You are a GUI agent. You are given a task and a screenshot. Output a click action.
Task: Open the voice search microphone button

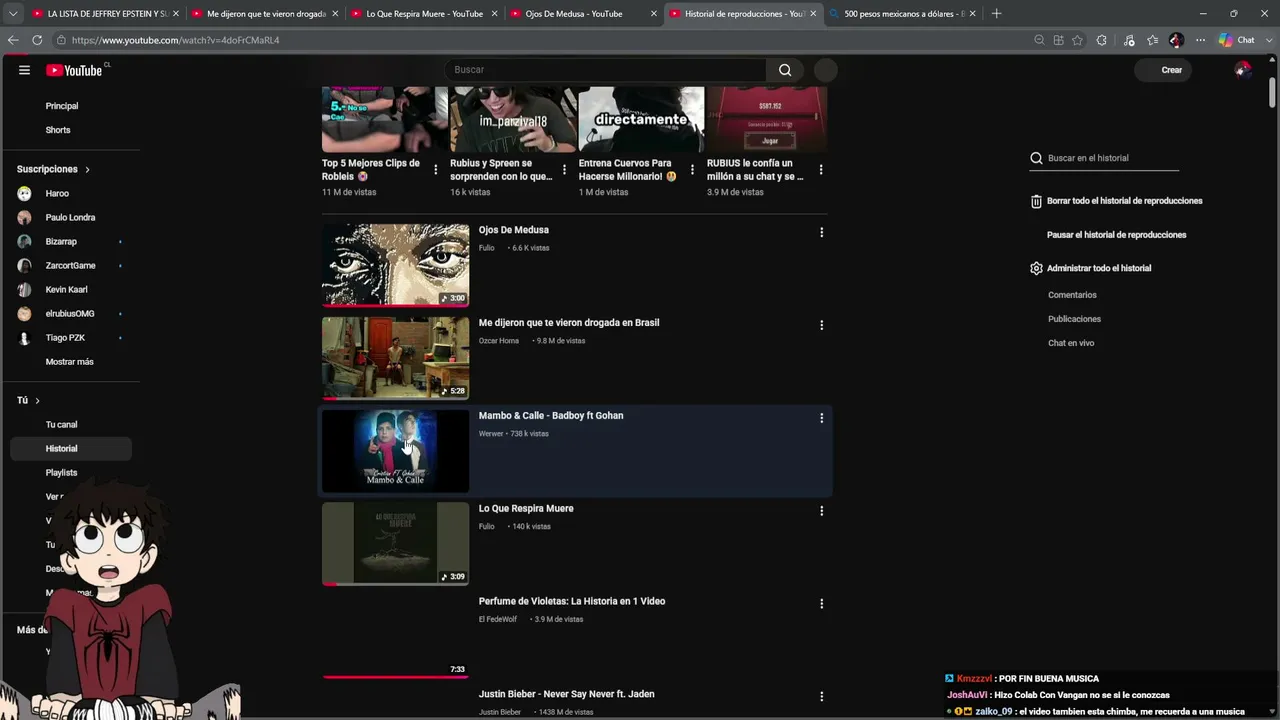point(825,70)
